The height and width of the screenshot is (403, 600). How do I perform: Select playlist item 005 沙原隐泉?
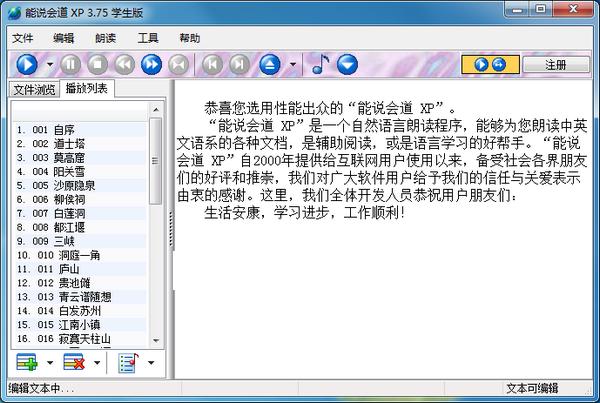coord(79,186)
